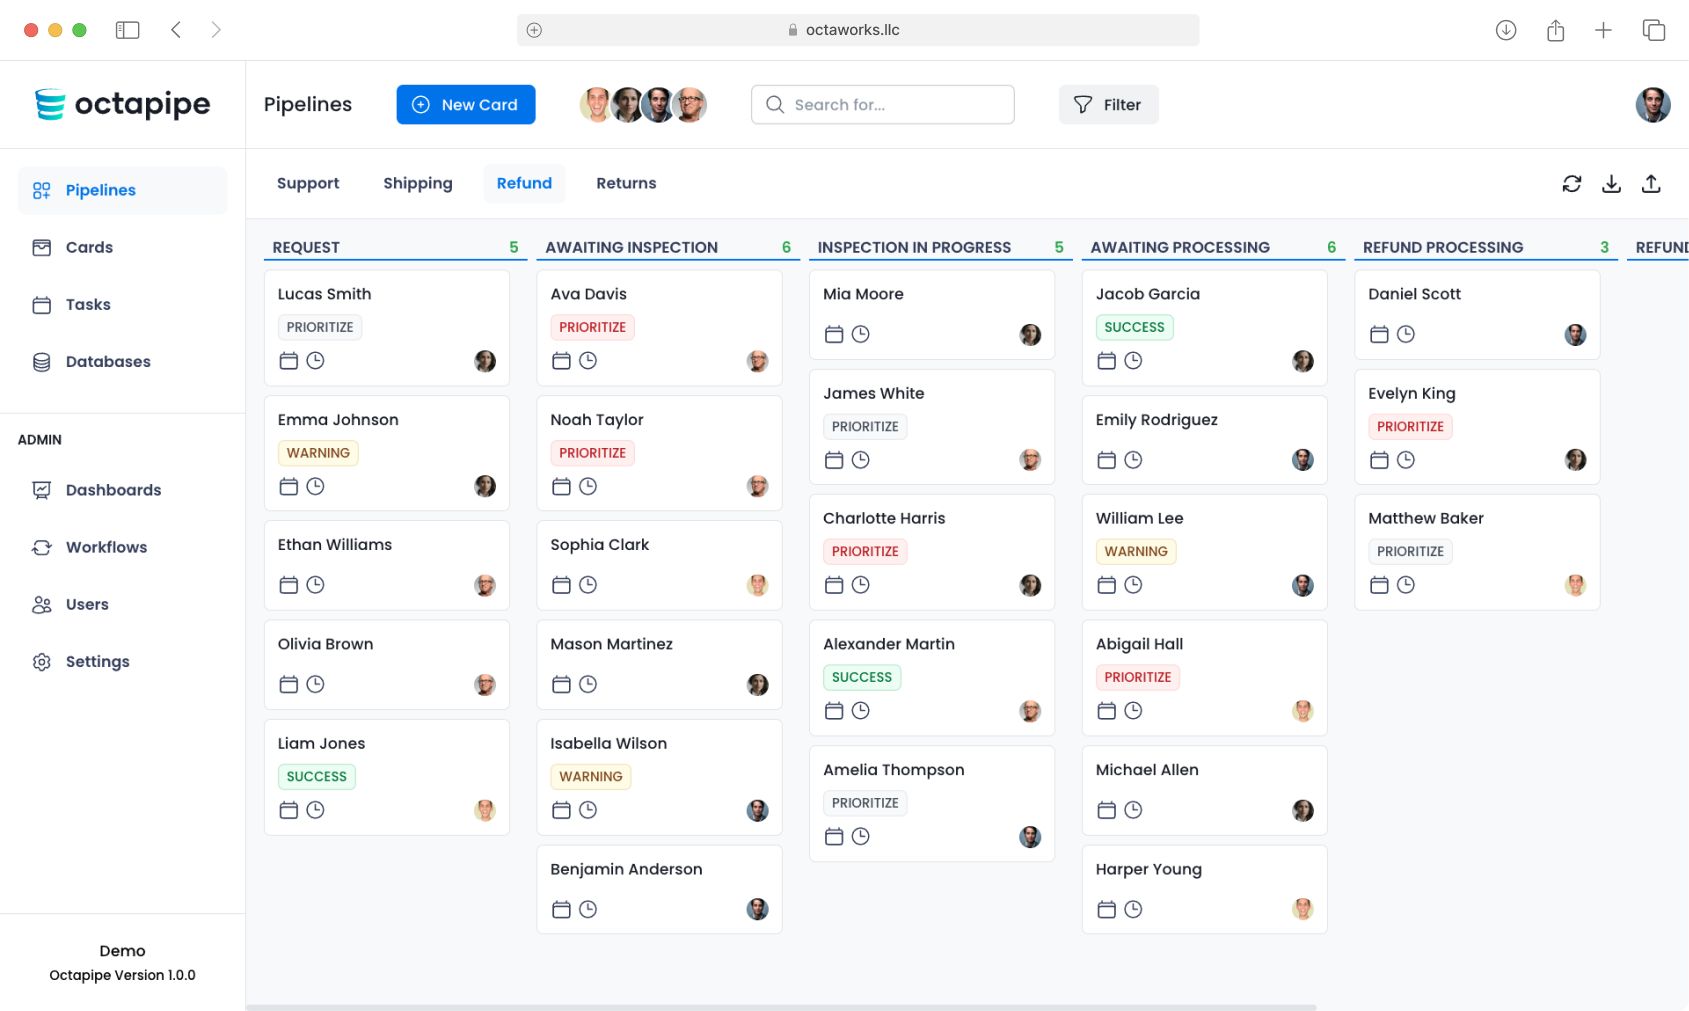Open the Filter options

point(1108,104)
